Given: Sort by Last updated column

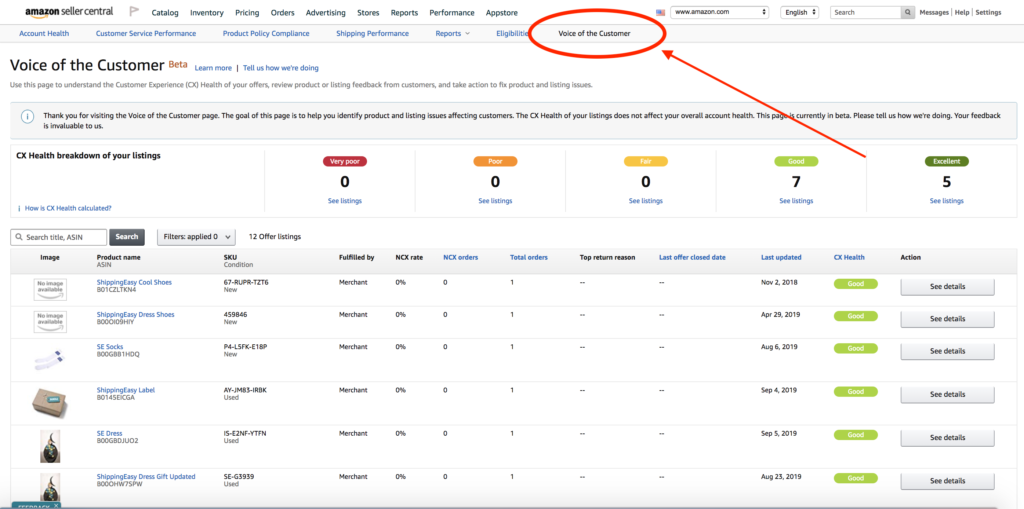Looking at the screenshot, I should click(x=781, y=257).
